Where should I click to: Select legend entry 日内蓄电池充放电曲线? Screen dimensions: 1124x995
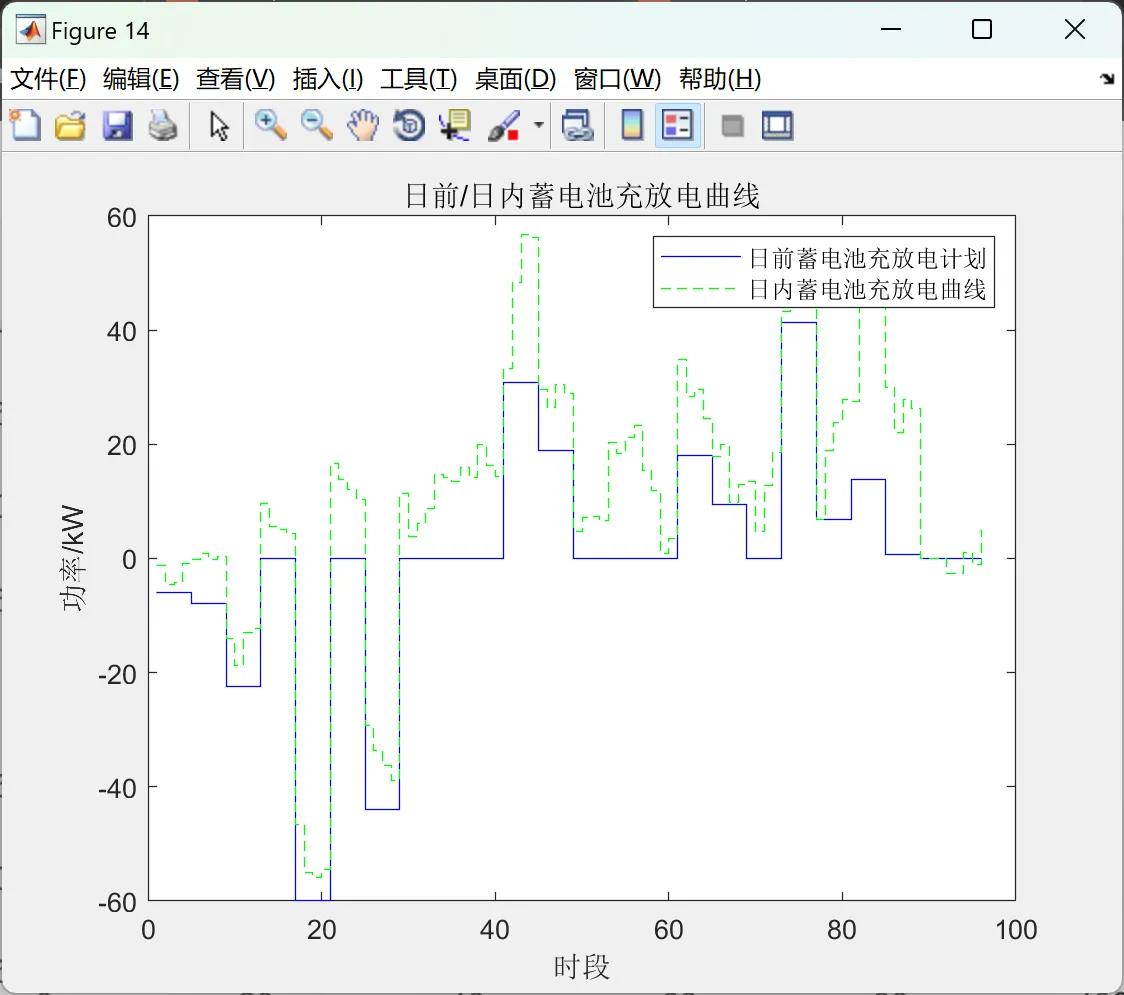click(x=867, y=290)
